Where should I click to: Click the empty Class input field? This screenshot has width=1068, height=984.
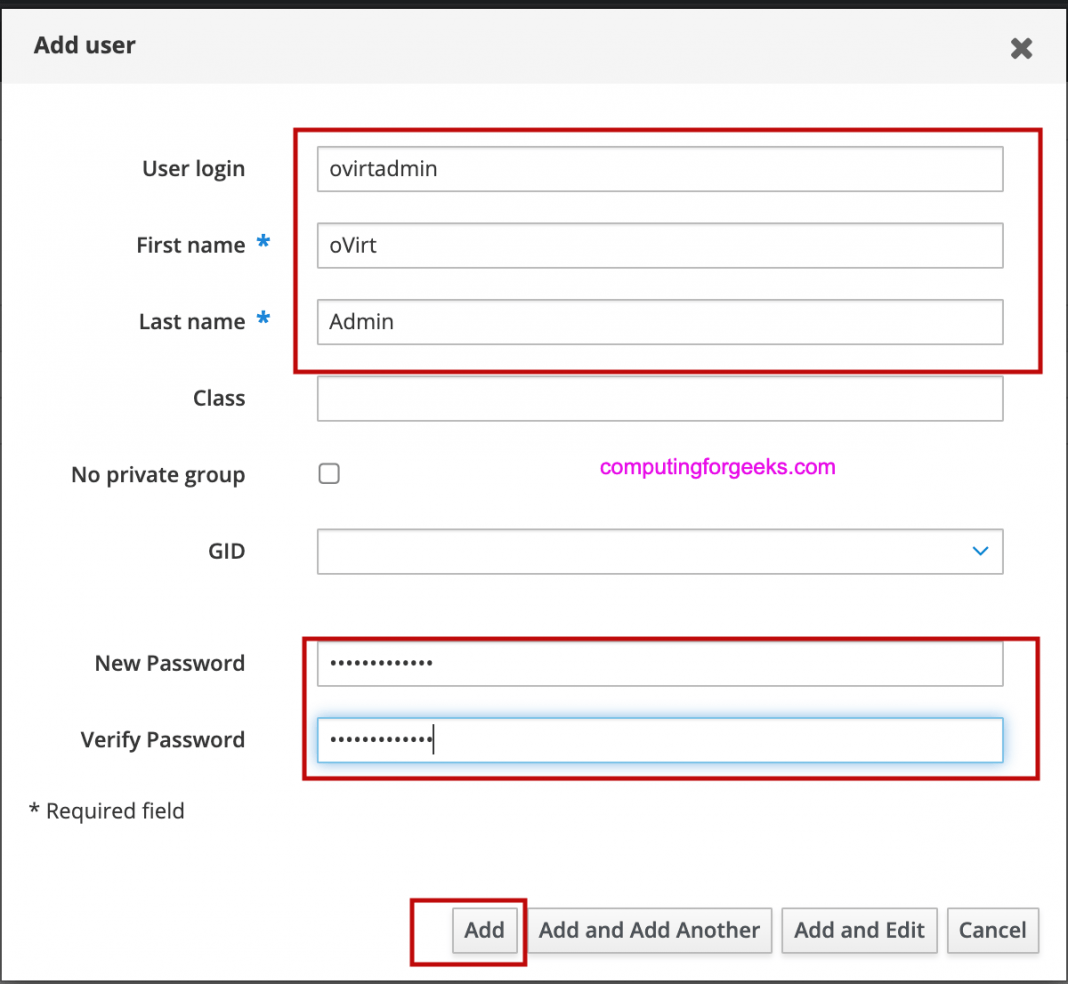[660, 398]
